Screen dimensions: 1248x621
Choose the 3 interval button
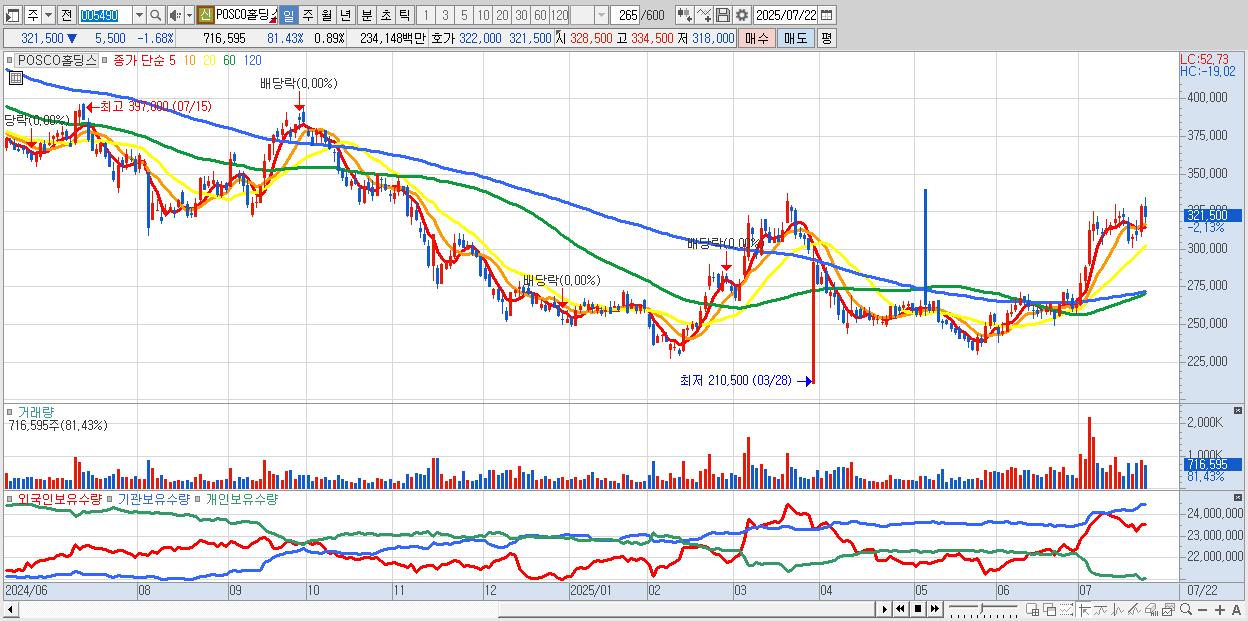pos(445,15)
